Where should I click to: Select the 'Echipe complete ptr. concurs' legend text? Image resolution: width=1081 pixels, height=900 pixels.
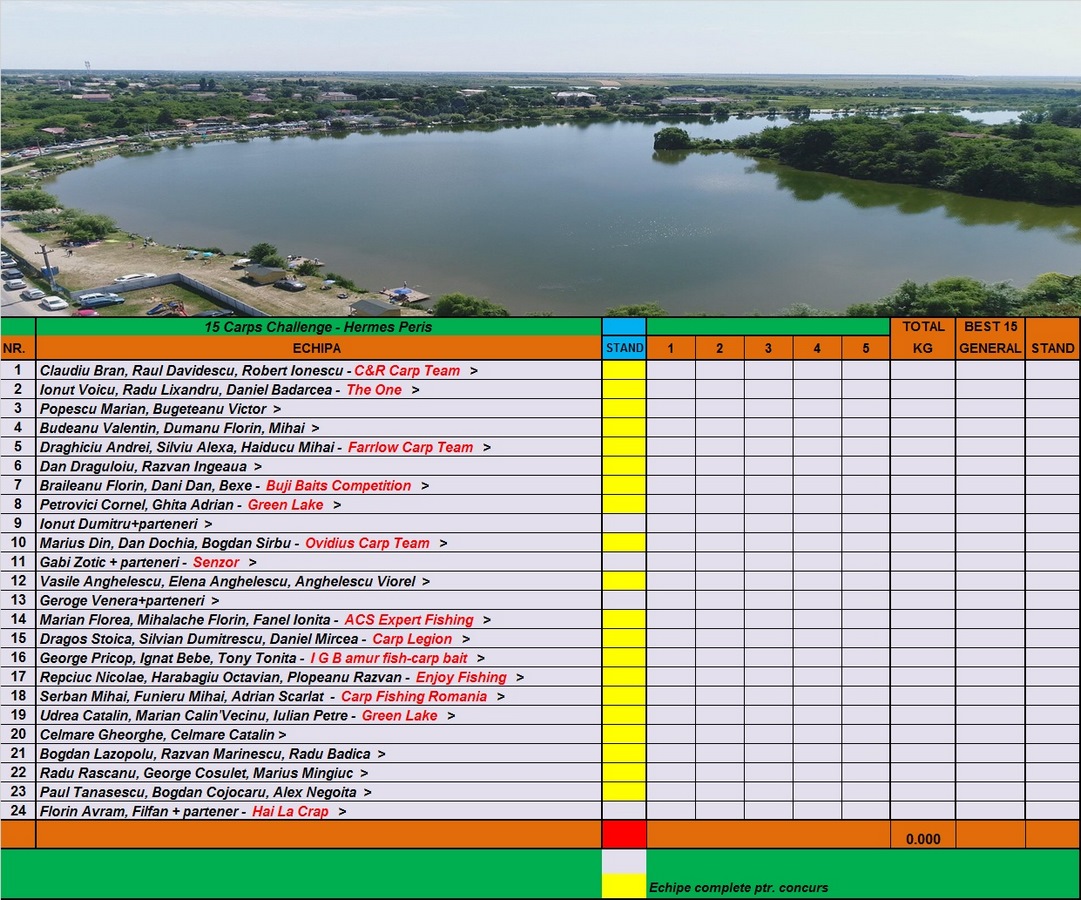tap(738, 888)
